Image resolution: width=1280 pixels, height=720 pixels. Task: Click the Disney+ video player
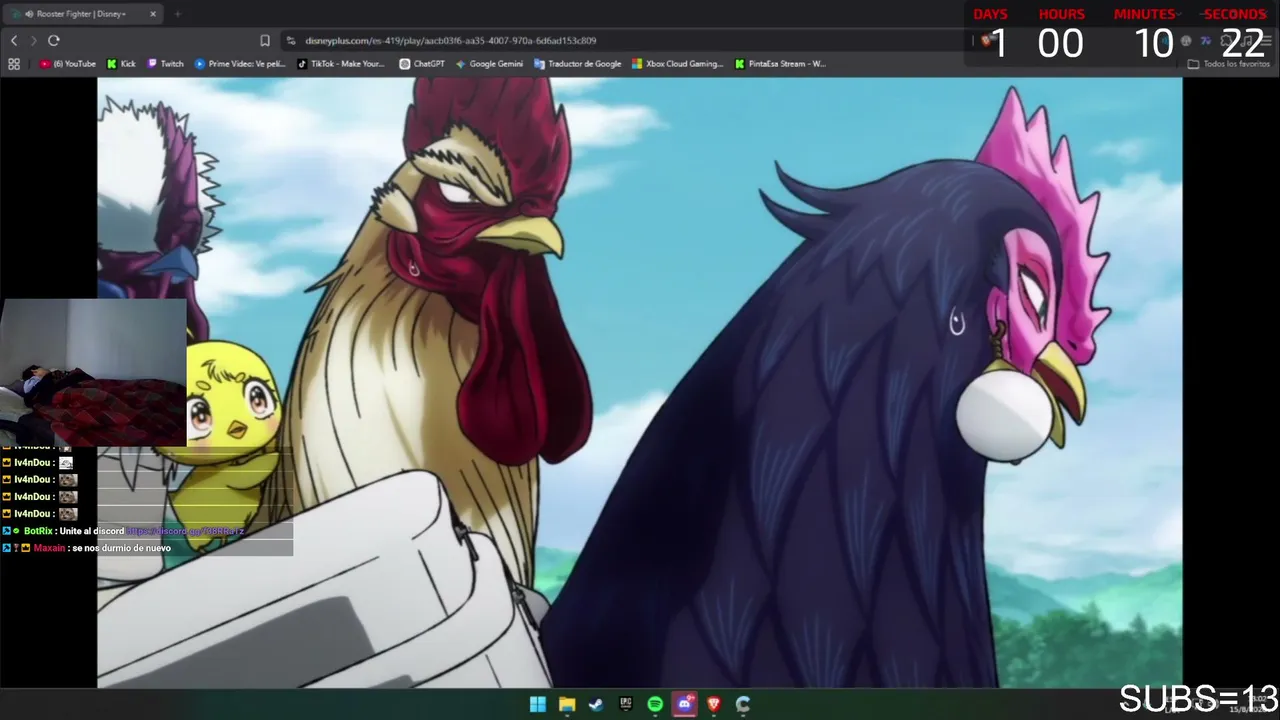point(640,382)
